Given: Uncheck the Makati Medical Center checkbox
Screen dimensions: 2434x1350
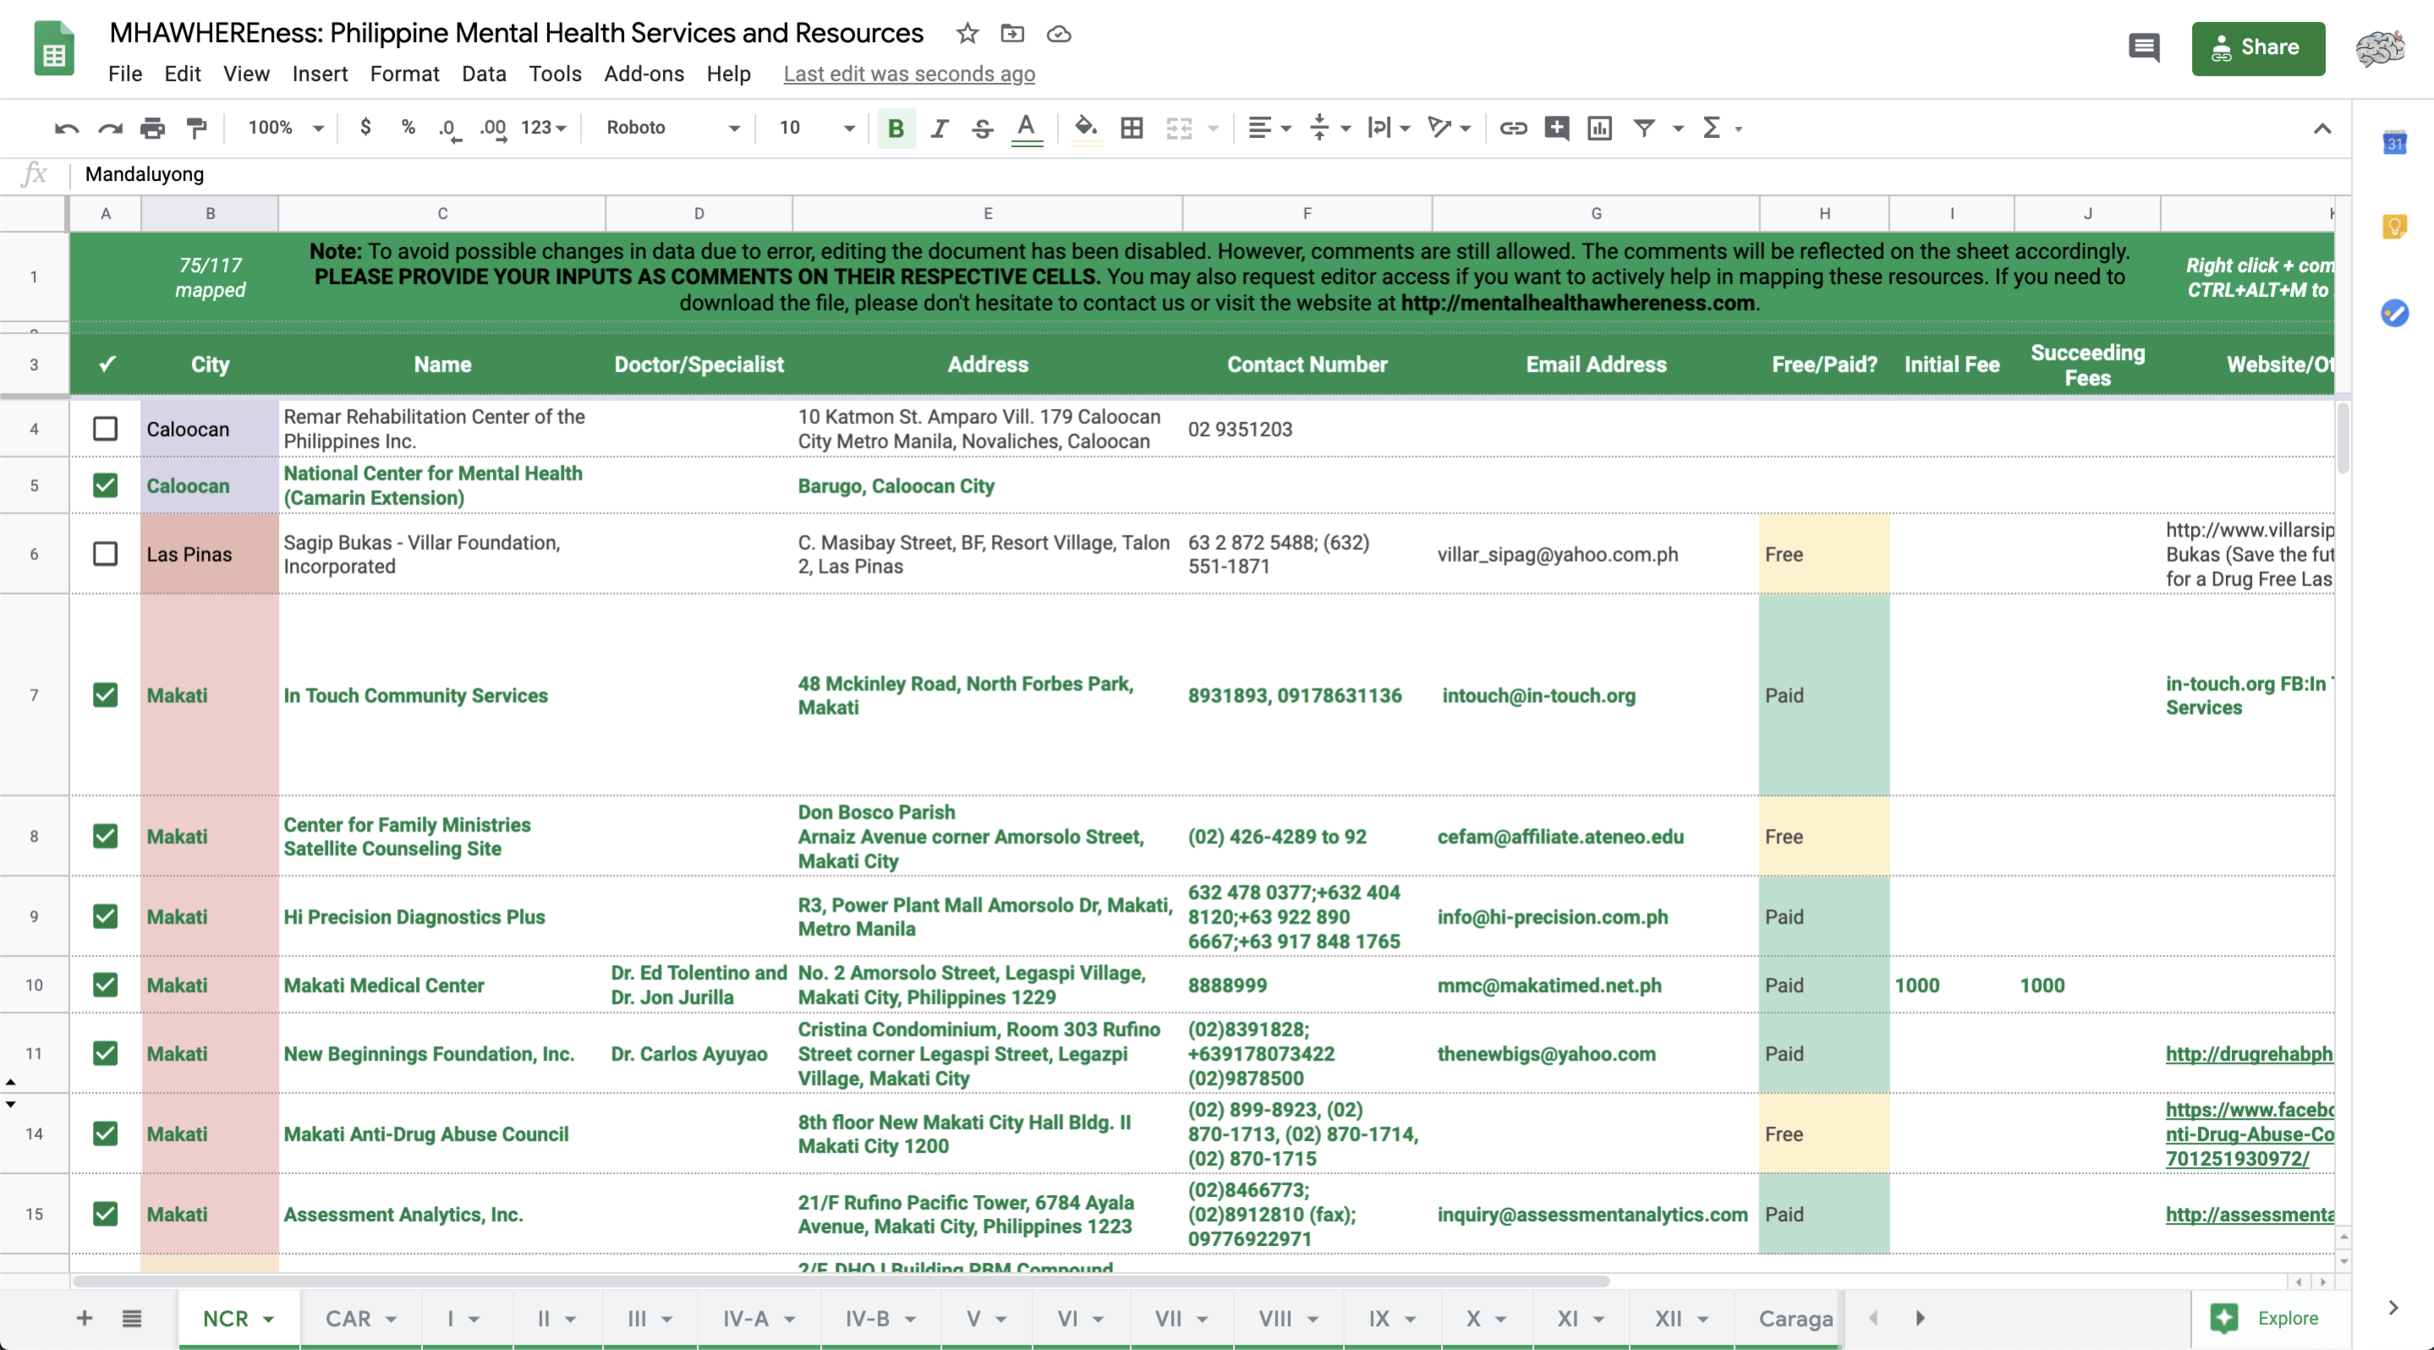Looking at the screenshot, I should coord(105,985).
